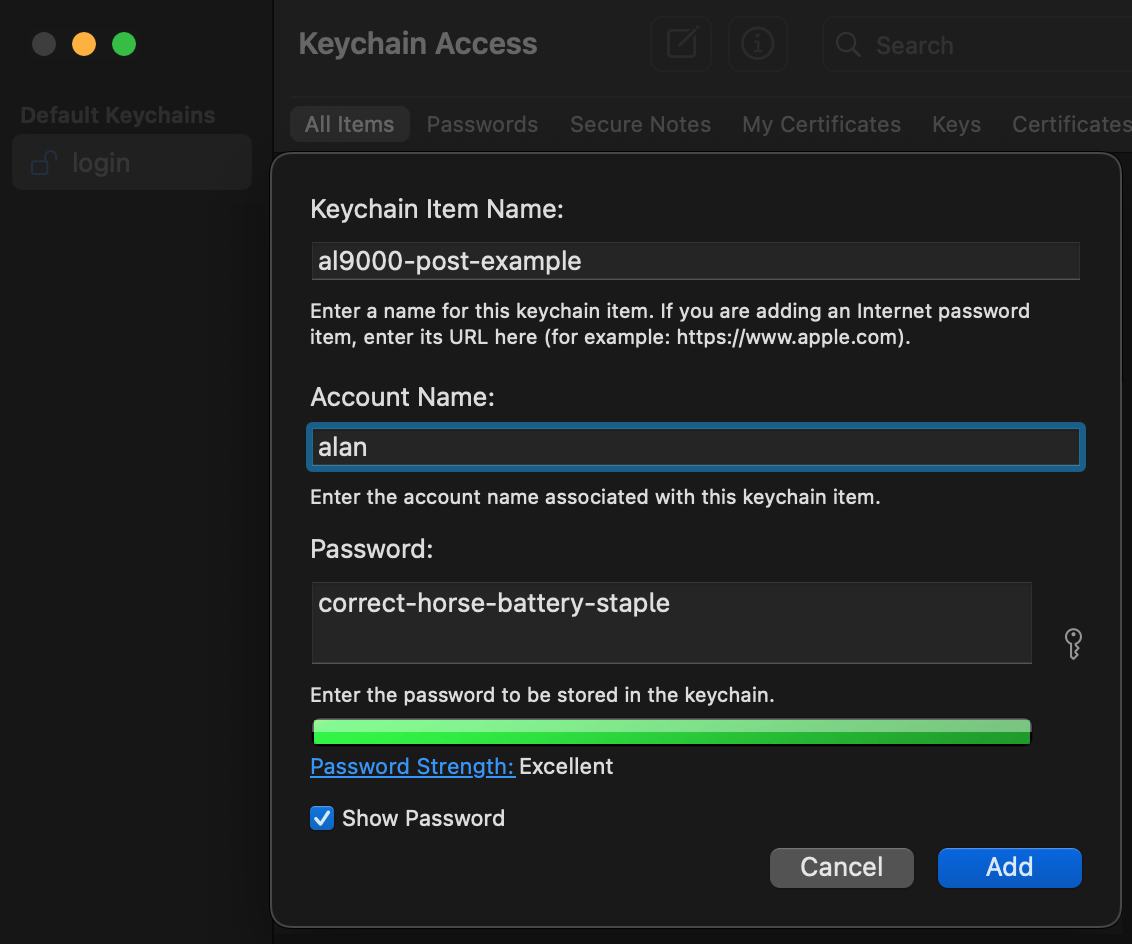This screenshot has width=1132, height=944.
Task: Click the Keychain Item Name field
Action: click(x=695, y=261)
